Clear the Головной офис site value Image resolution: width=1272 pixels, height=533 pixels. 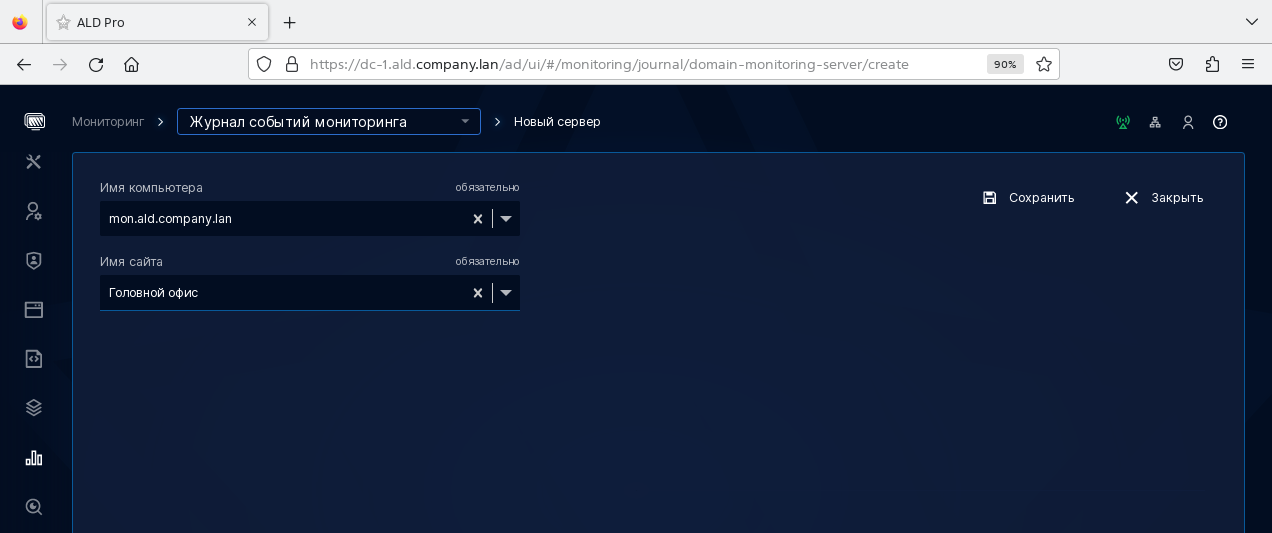pos(477,293)
